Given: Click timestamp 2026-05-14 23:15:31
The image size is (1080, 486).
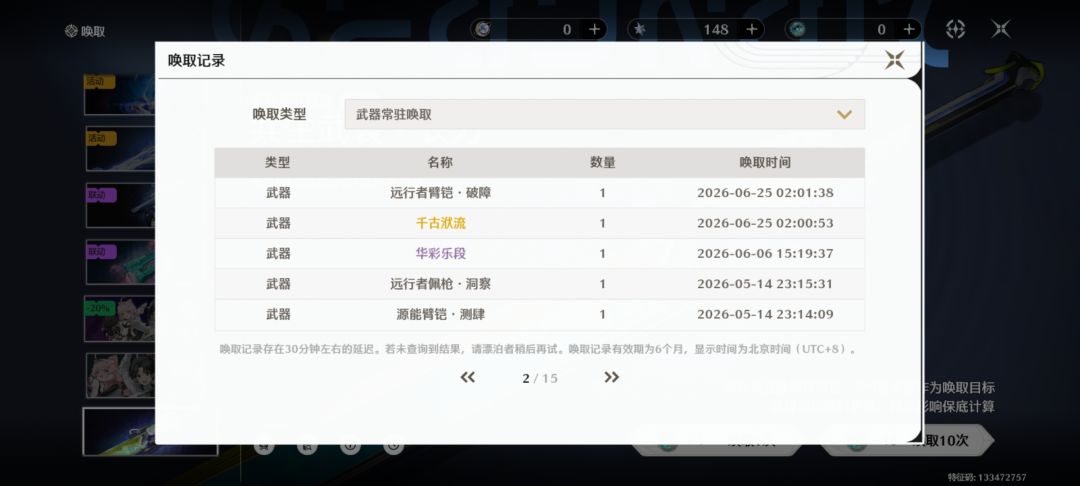Looking at the screenshot, I should coord(765,284).
